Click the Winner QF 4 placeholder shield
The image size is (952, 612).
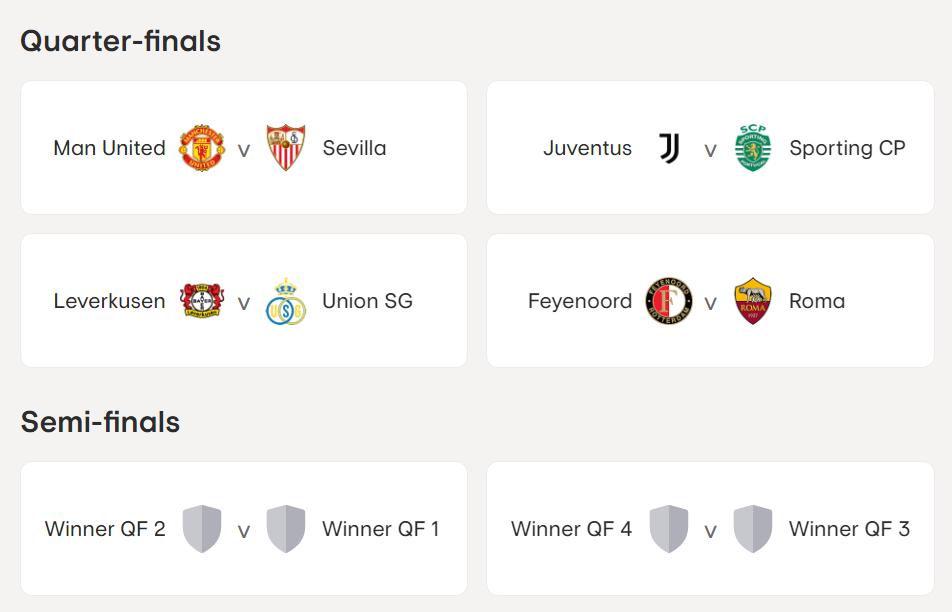pyautogui.click(x=669, y=529)
